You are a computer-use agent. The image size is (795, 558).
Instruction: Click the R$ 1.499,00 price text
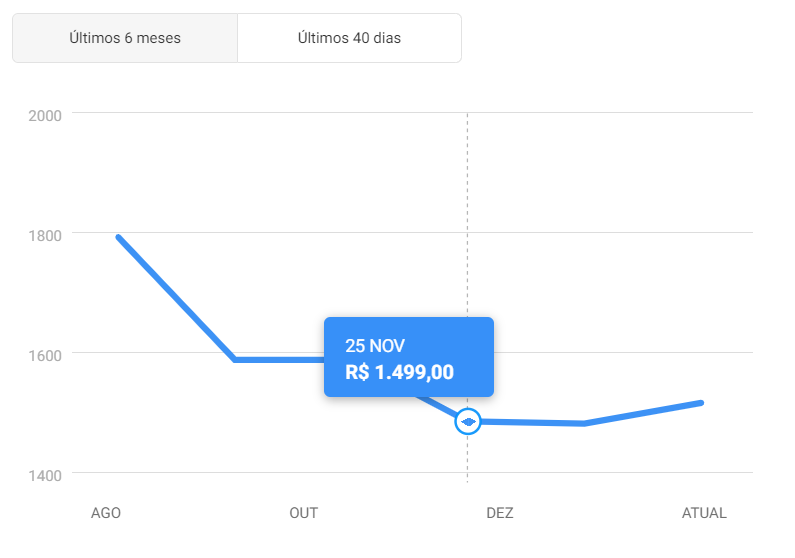[x=400, y=372]
